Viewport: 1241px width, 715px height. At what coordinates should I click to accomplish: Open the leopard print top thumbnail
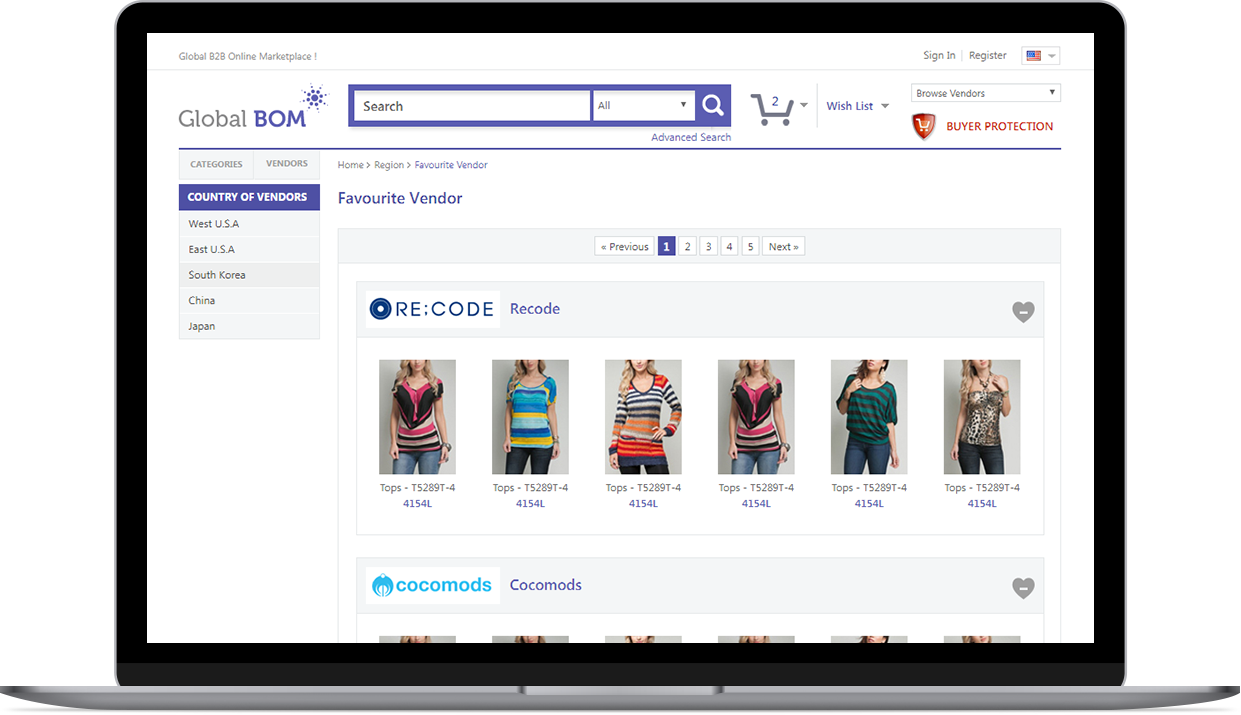pyautogui.click(x=982, y=417)
